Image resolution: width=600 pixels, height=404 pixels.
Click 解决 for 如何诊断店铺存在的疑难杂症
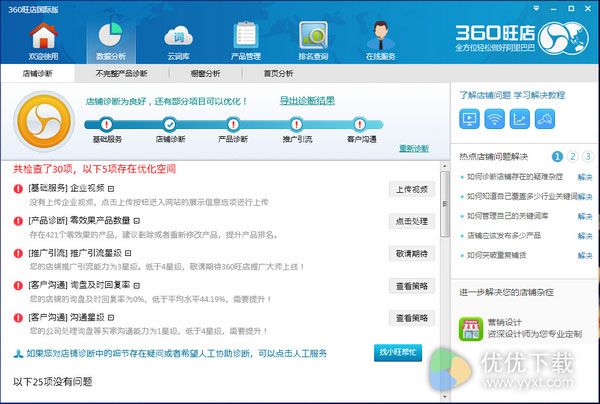click(585, 177)
